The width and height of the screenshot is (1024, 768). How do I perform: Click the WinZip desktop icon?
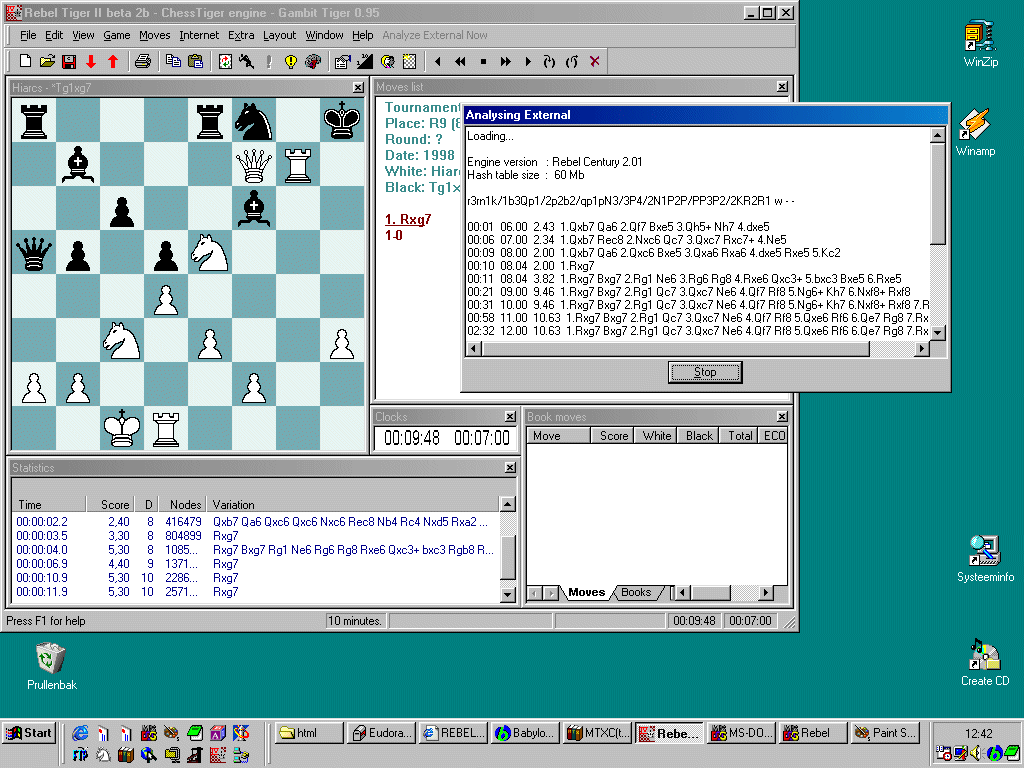[980, 43]
